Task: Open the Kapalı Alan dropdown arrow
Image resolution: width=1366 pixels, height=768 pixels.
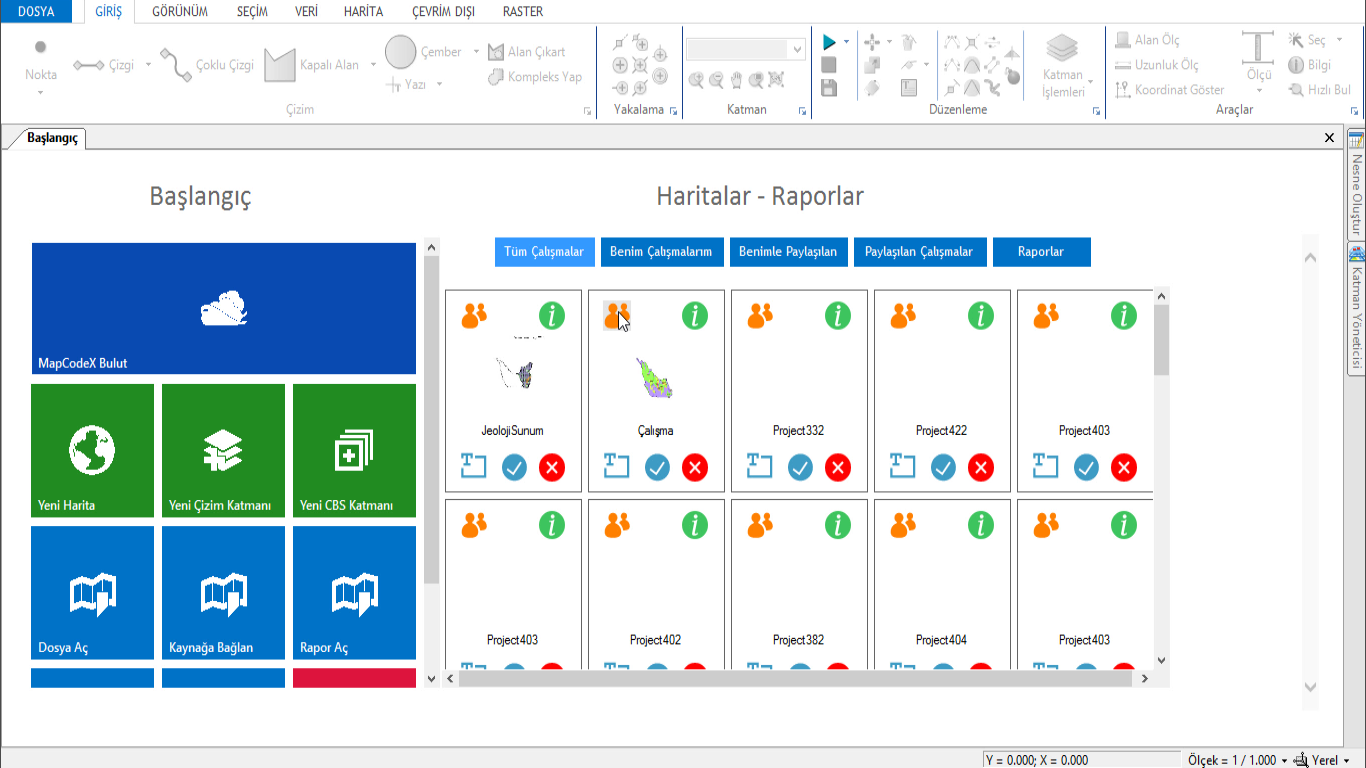Action: tap(373, 65)
